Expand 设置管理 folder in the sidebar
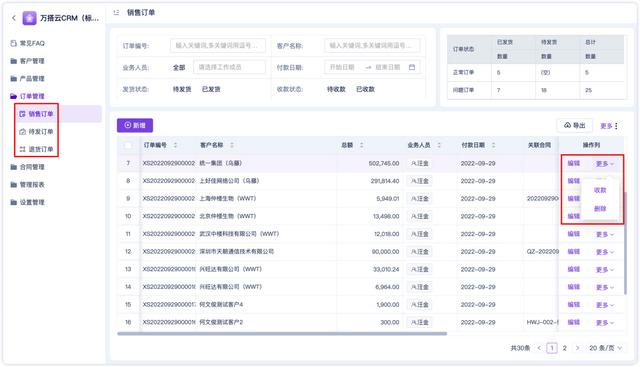The height and width of the screenshot is (367, 640). pyautogui.click(x=27, y=202)
